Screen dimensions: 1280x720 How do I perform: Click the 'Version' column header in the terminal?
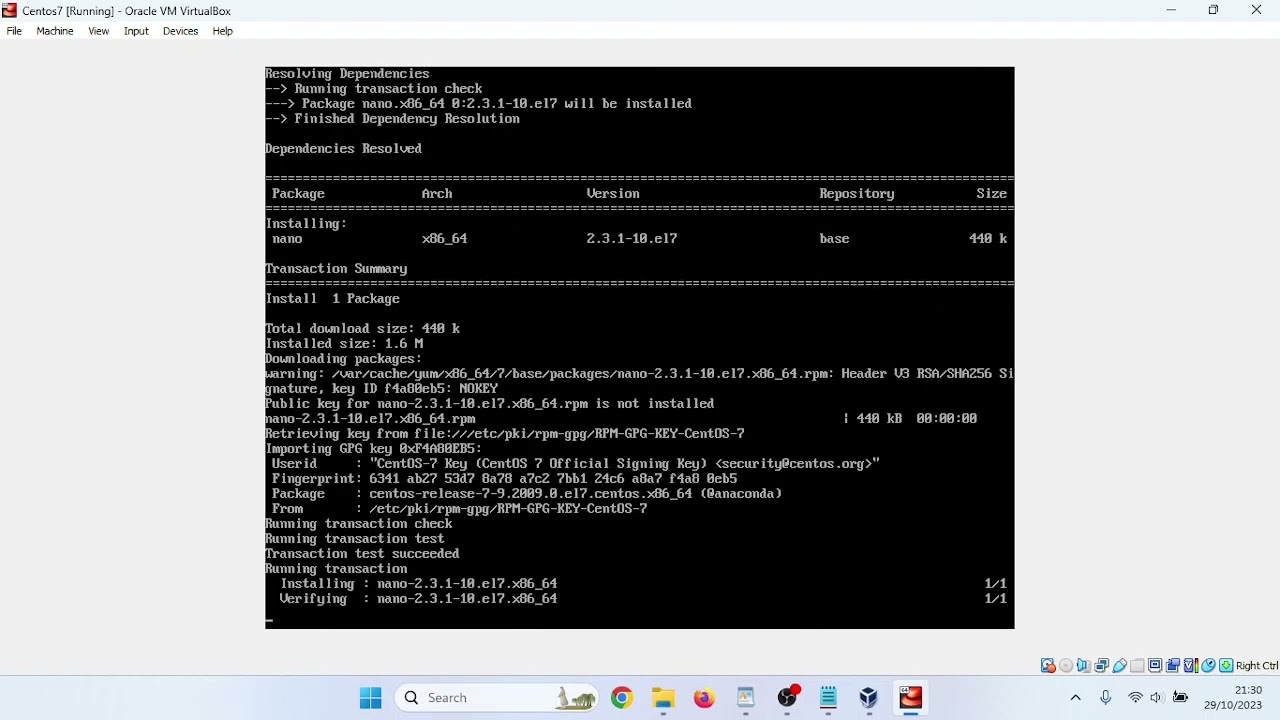(x=613, y=194)
